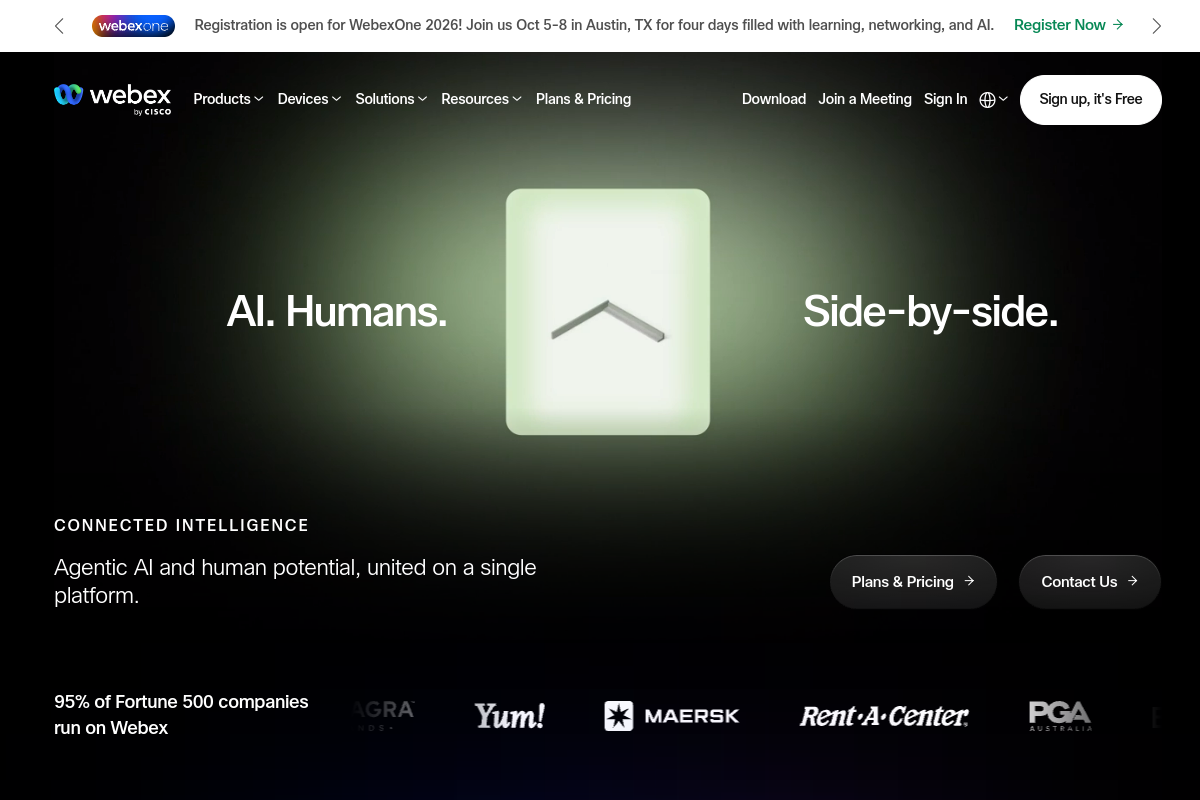
Task: Click the Webex by Cisco logo
Action: coord(113,99)
